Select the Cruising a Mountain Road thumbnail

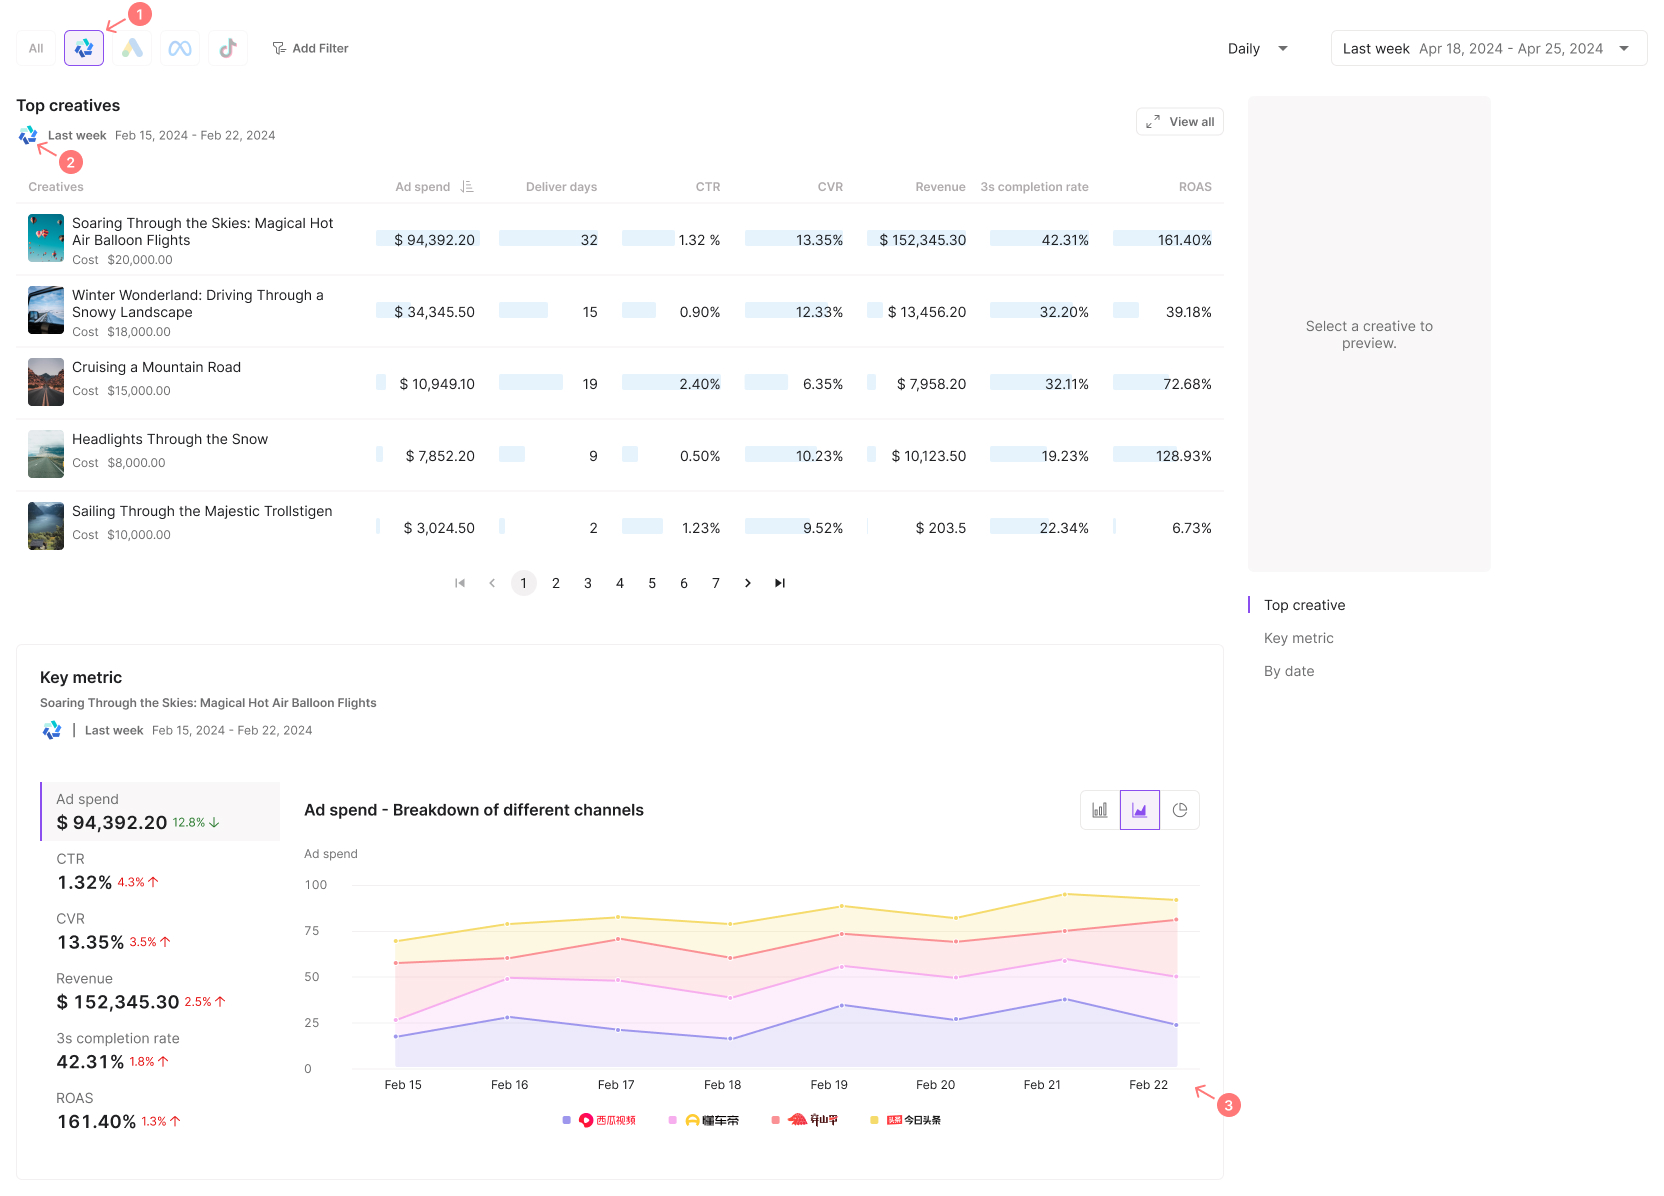46,382
